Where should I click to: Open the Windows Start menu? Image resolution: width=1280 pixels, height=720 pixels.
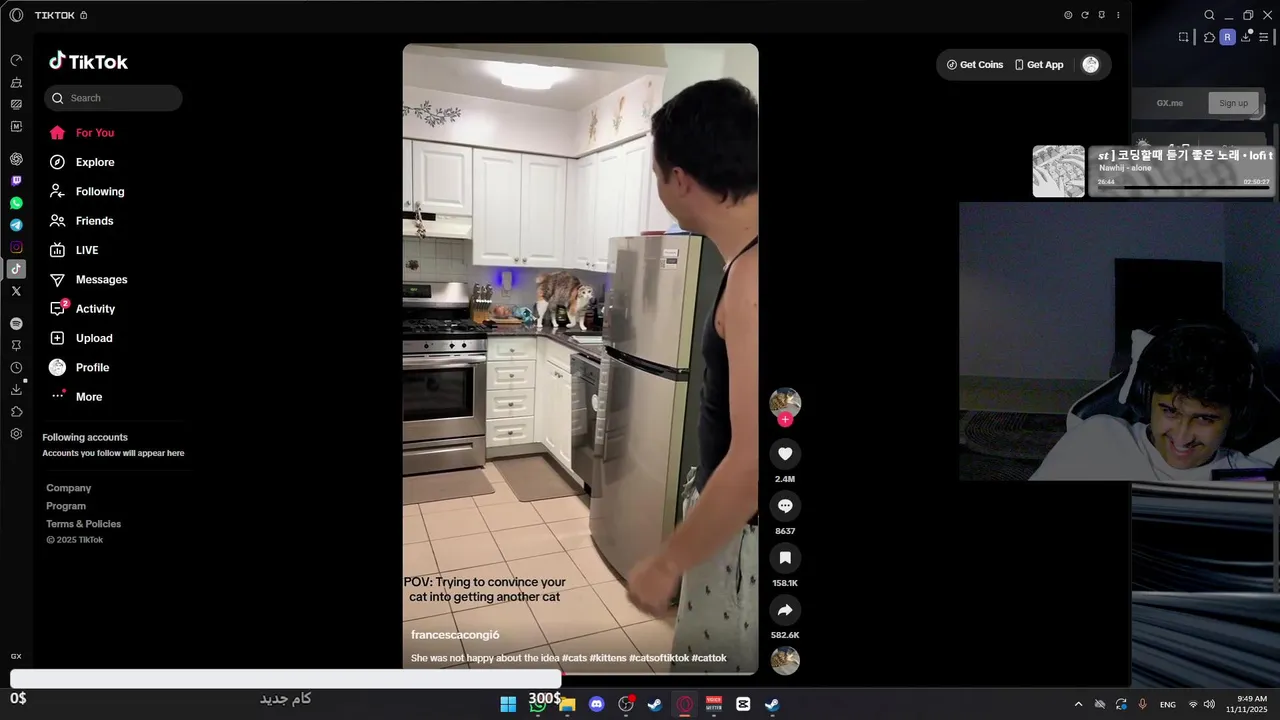coord(508,704)
